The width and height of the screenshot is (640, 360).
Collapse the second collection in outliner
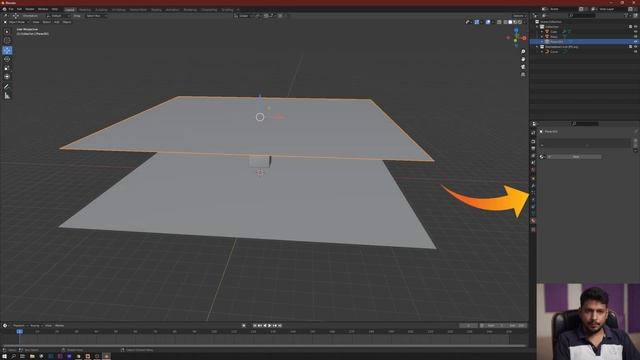[x=538, y=47]
